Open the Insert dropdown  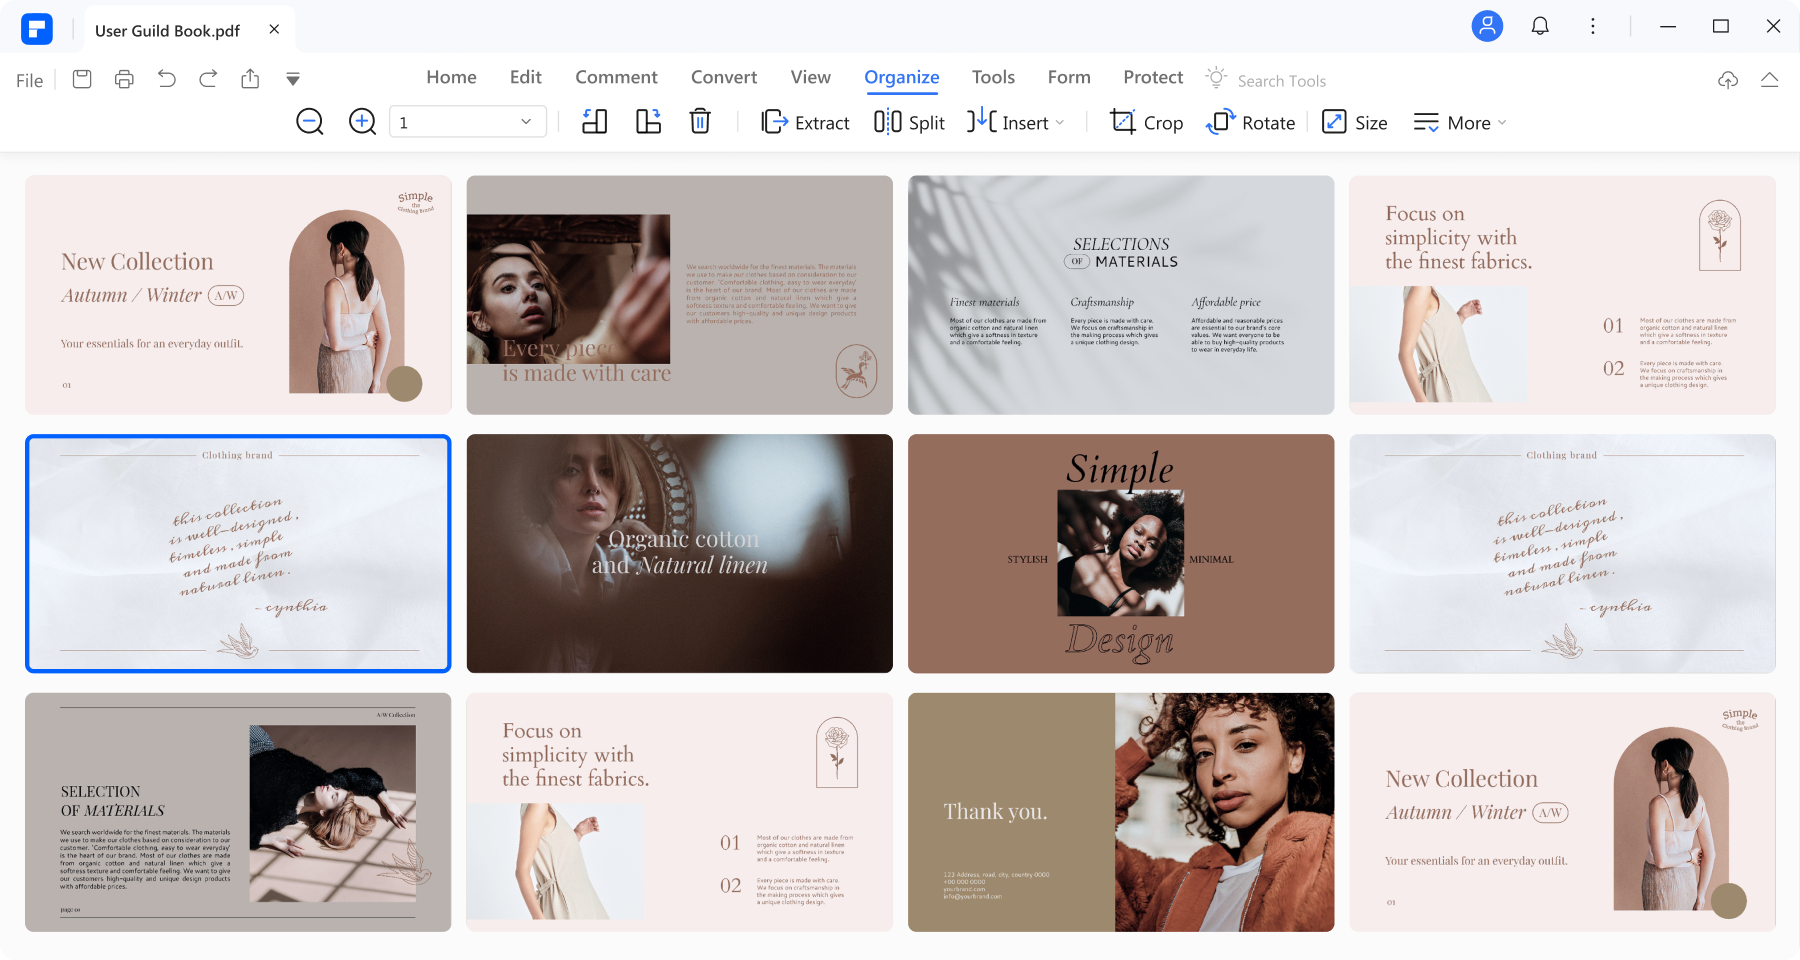tap(1016, 122)
